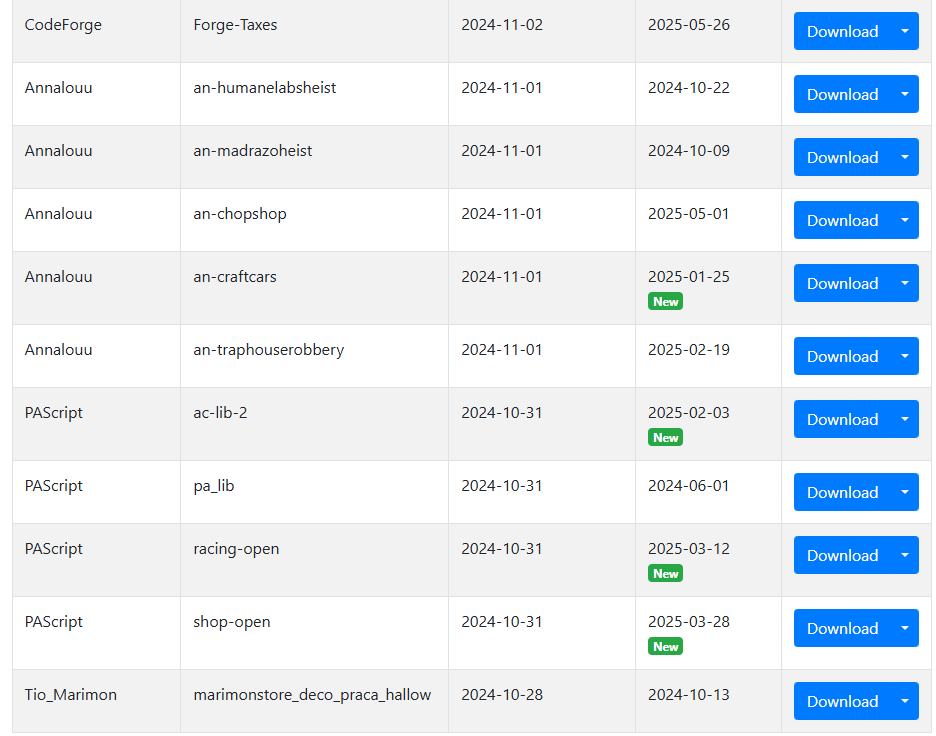The width and height of the screenshot is (936, 736).
Task: Download racing-open resource
Action: click(x=842, y=555)
